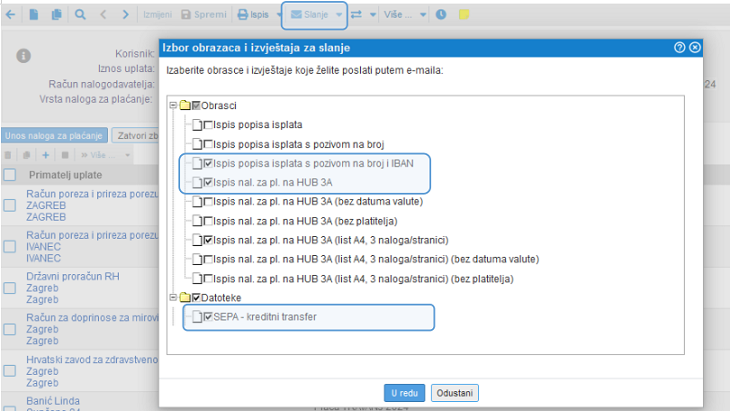
Task: Select the Državni proračun RH row checkbox
Action: 10,288
